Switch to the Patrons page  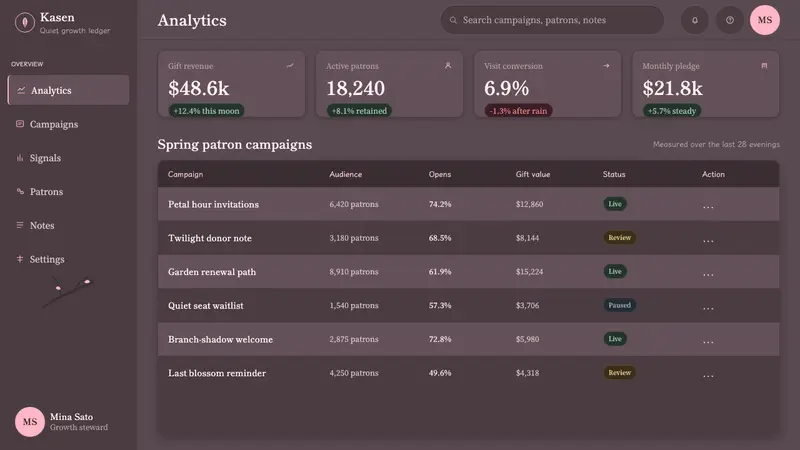click(x=68, y=191)
